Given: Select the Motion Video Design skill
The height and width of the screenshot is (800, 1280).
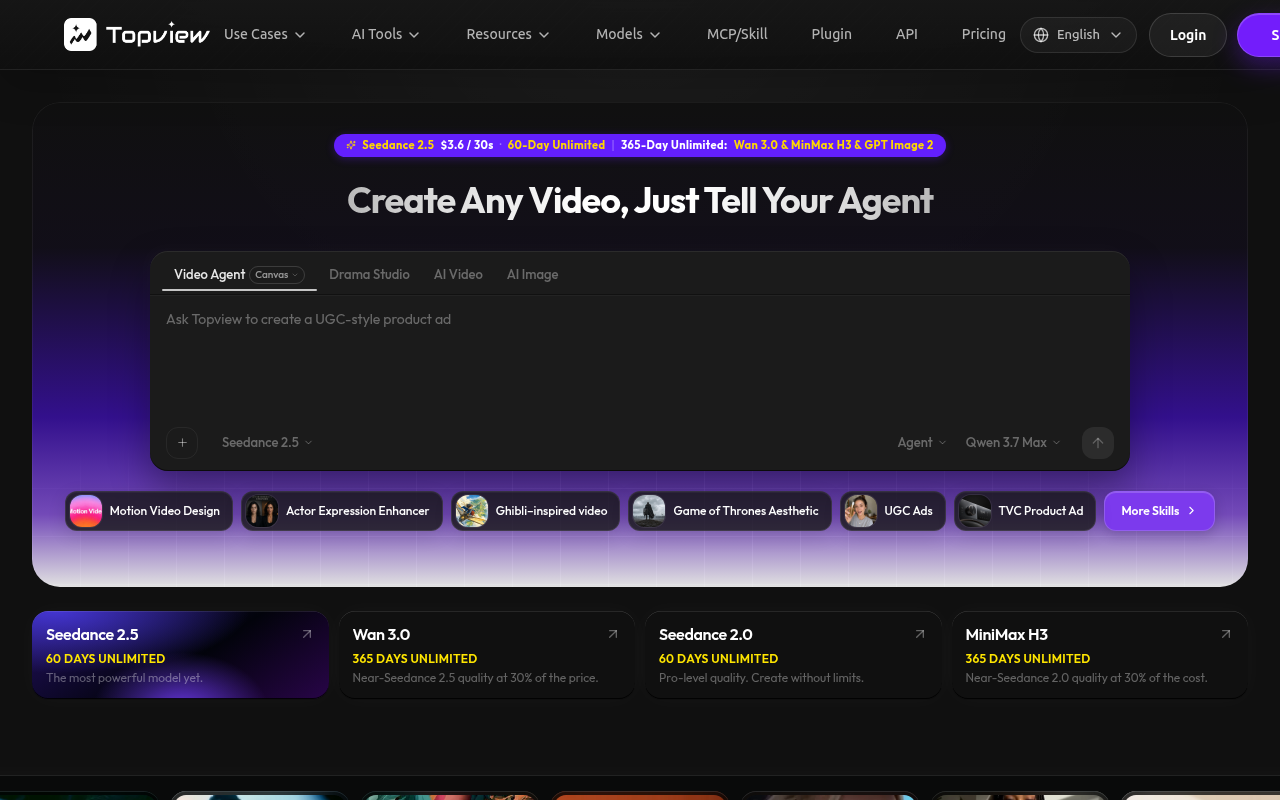Looking at the screenshot, I should 149,511.
